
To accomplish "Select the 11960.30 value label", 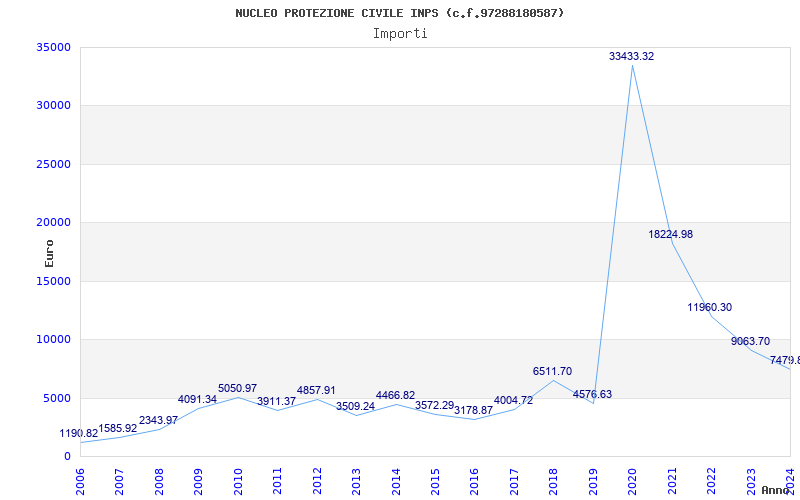I will click(x=709, y=308).
